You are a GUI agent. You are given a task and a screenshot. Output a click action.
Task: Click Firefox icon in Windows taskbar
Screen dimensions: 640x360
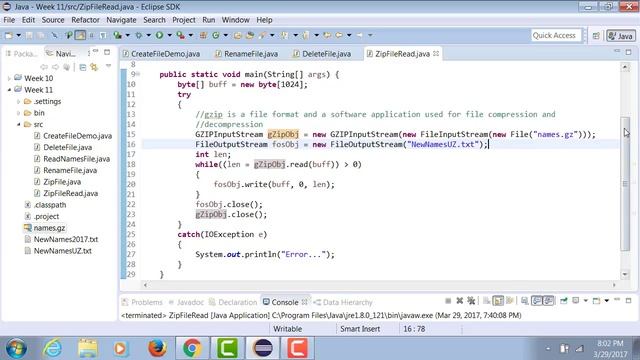click(x=157, y=348)
